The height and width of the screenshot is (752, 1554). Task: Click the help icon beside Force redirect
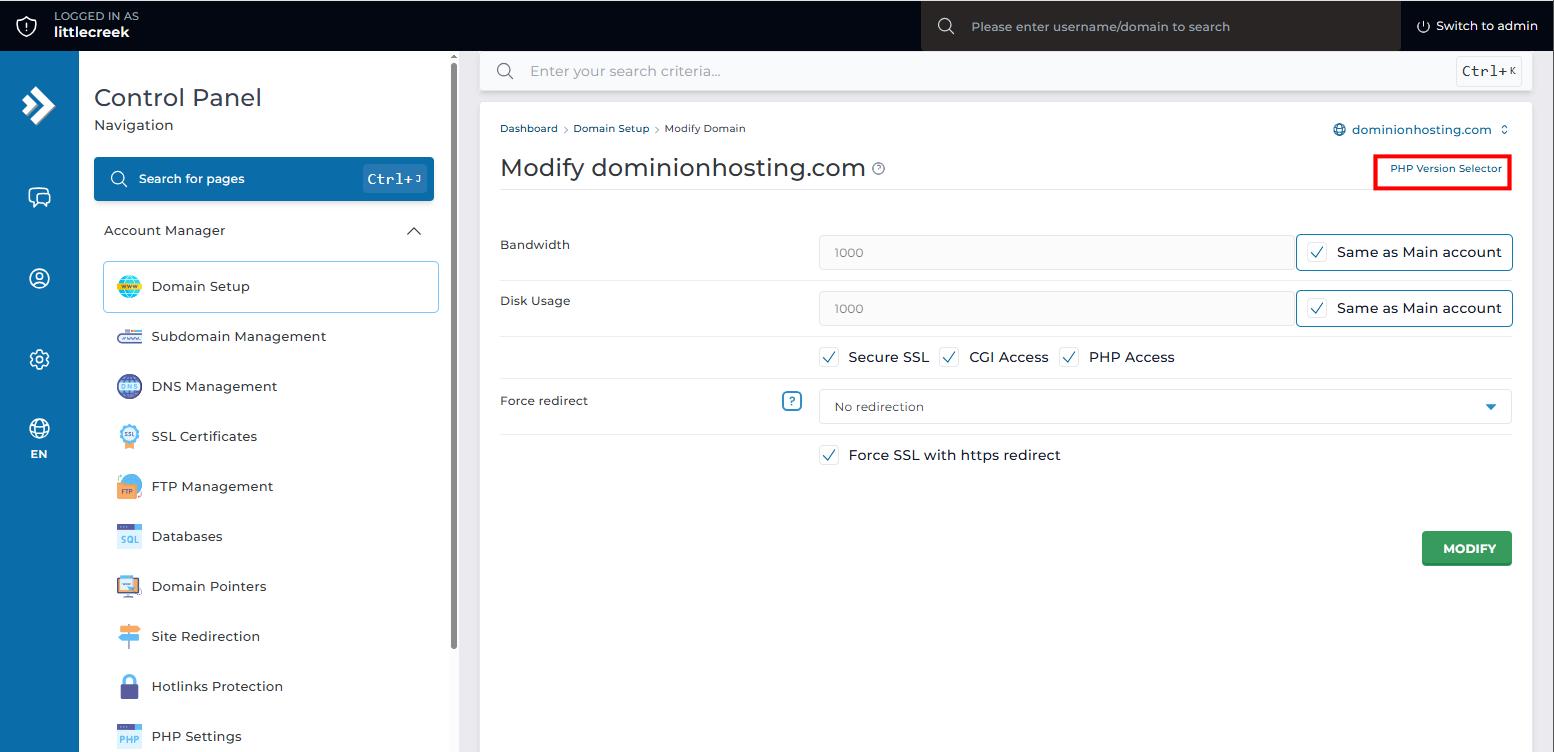coord(791,401)
